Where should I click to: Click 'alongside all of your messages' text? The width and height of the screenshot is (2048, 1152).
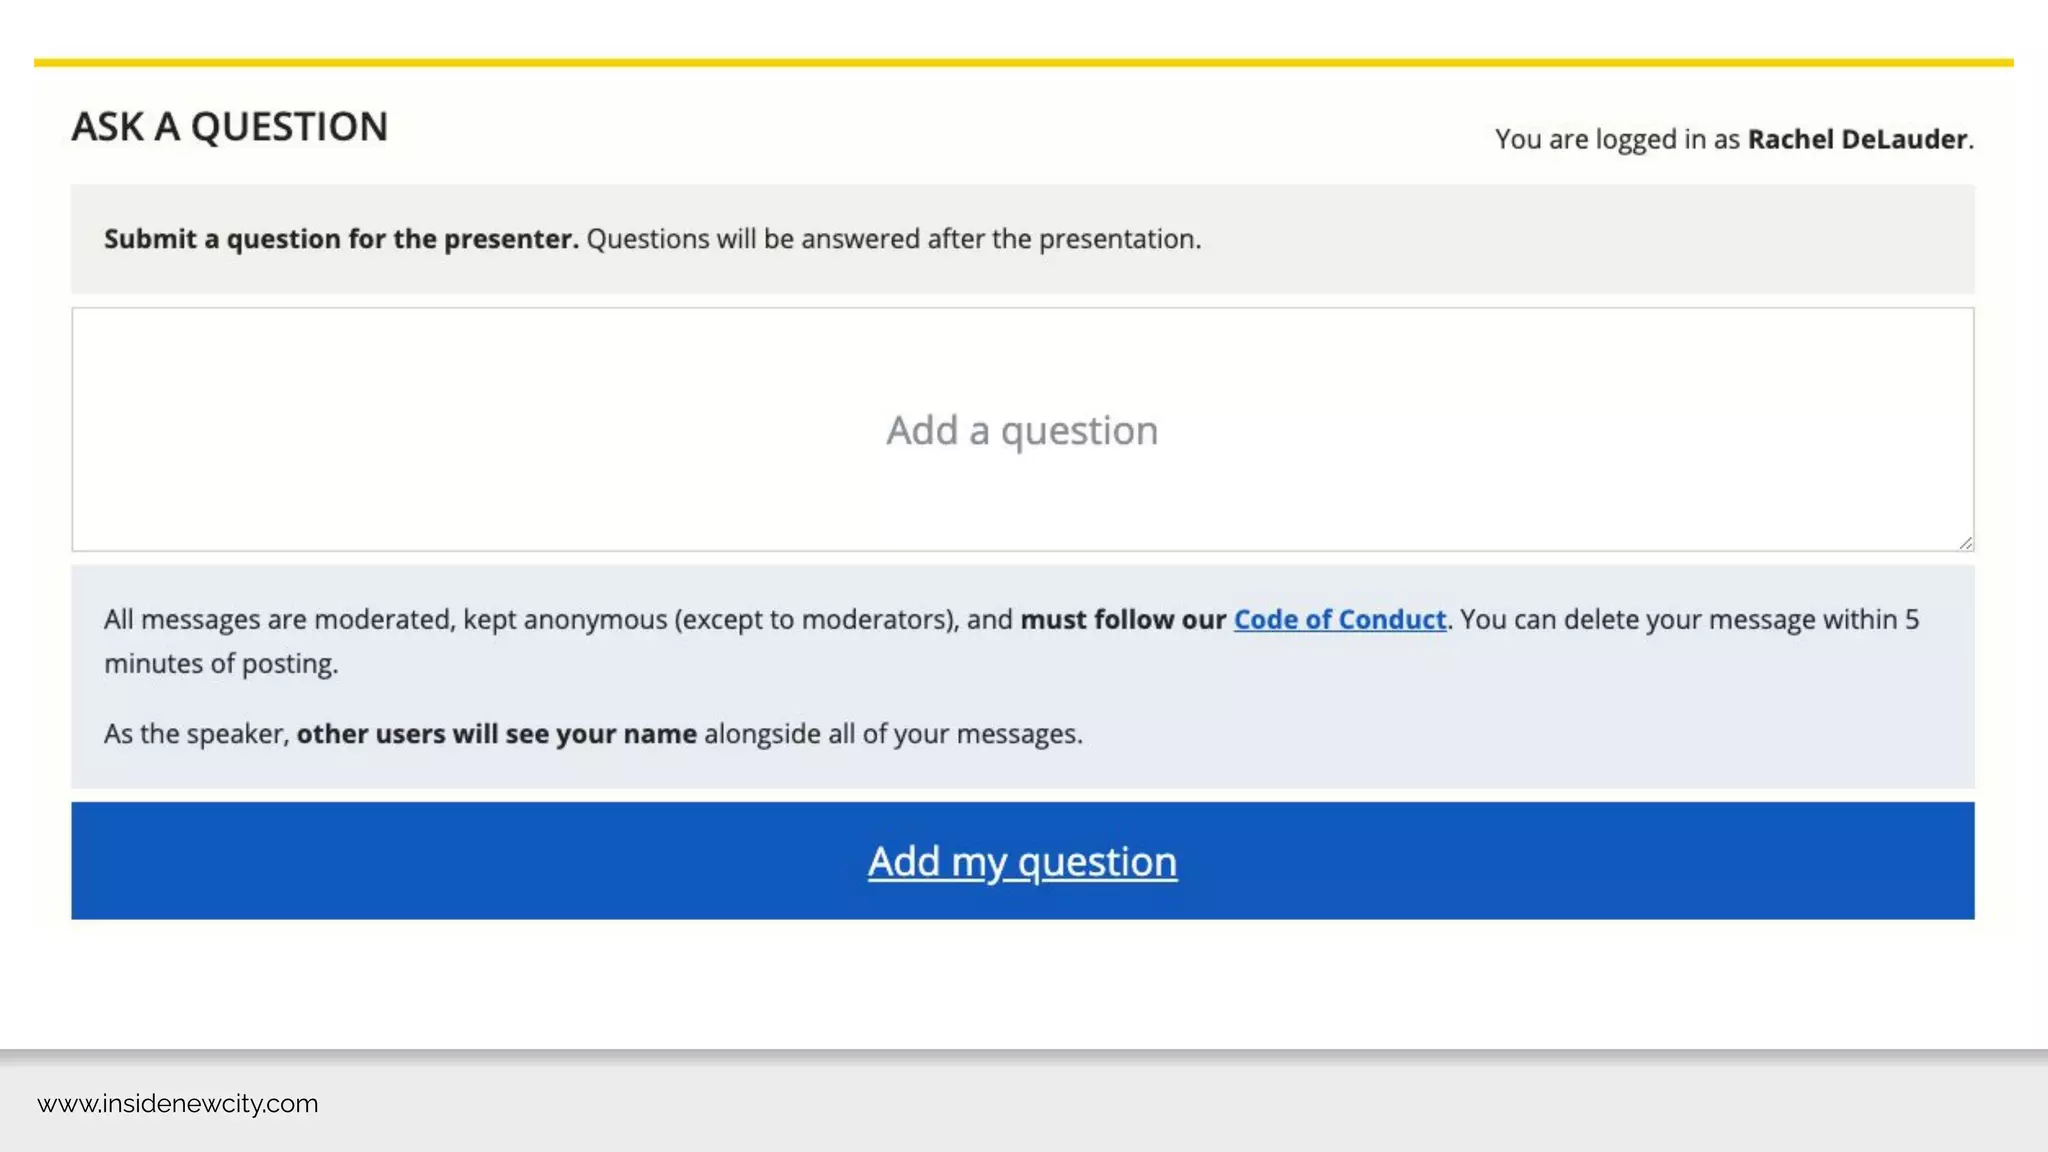click(x=892, y=734)
